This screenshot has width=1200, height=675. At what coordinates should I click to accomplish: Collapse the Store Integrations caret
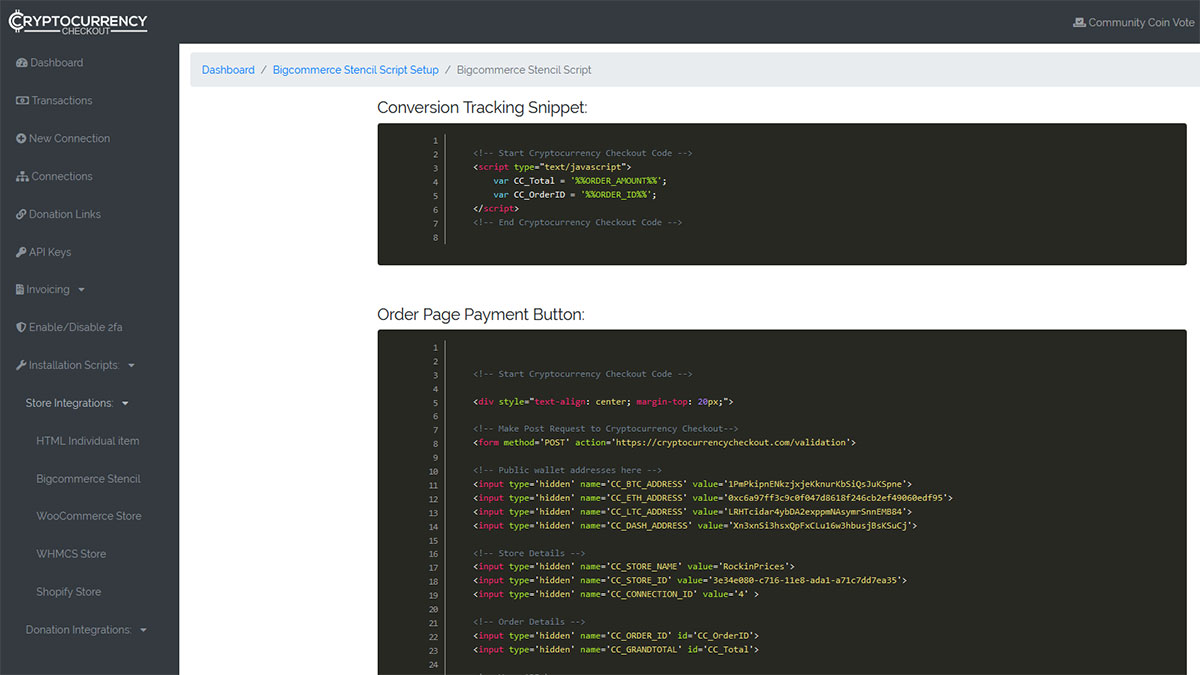[125, 404]
